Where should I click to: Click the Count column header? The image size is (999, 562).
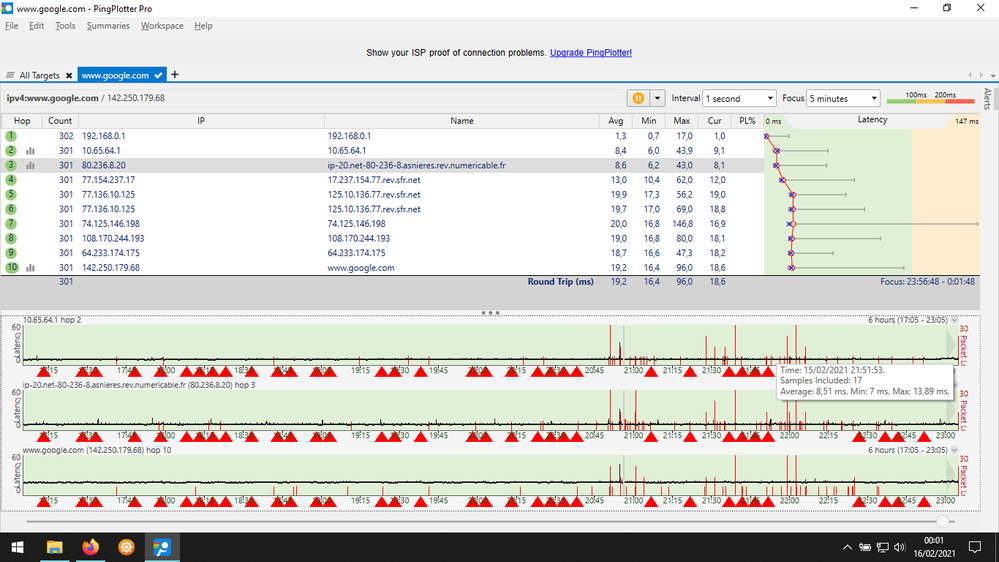tap(60, 120)
